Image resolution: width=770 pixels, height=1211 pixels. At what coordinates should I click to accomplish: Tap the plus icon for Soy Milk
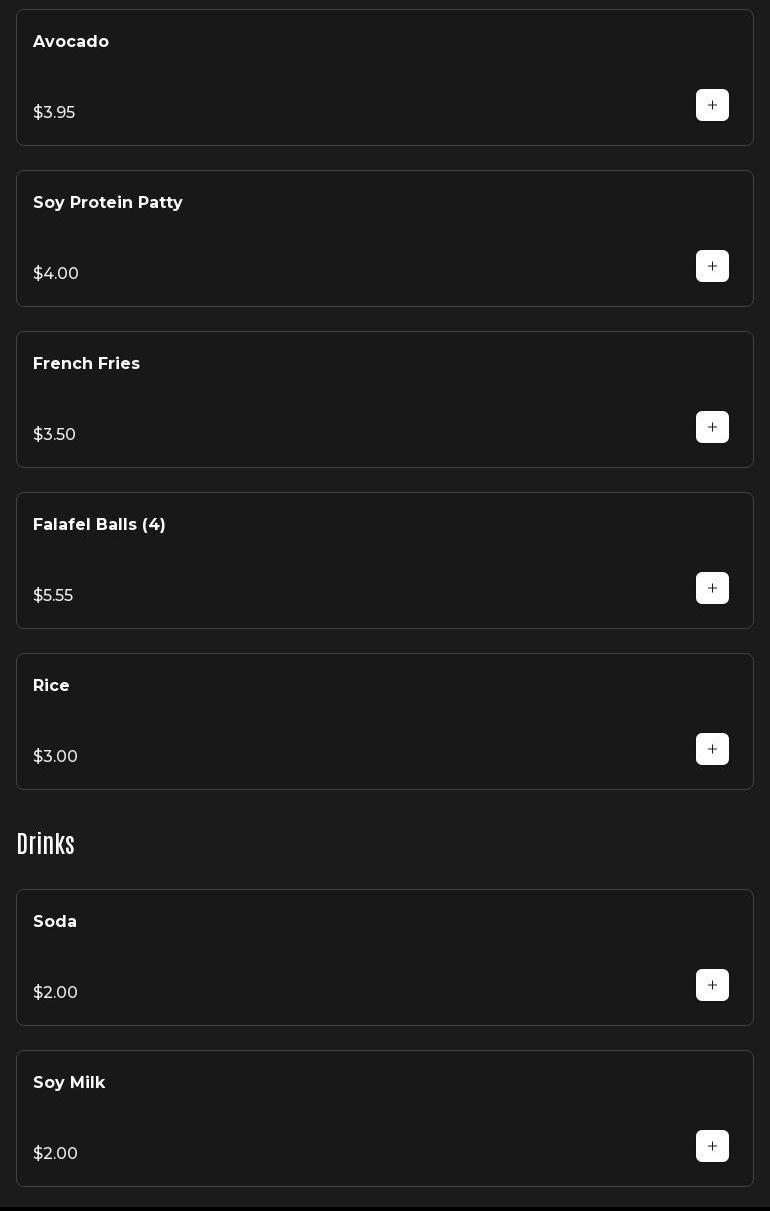(x=712, y=1146)
